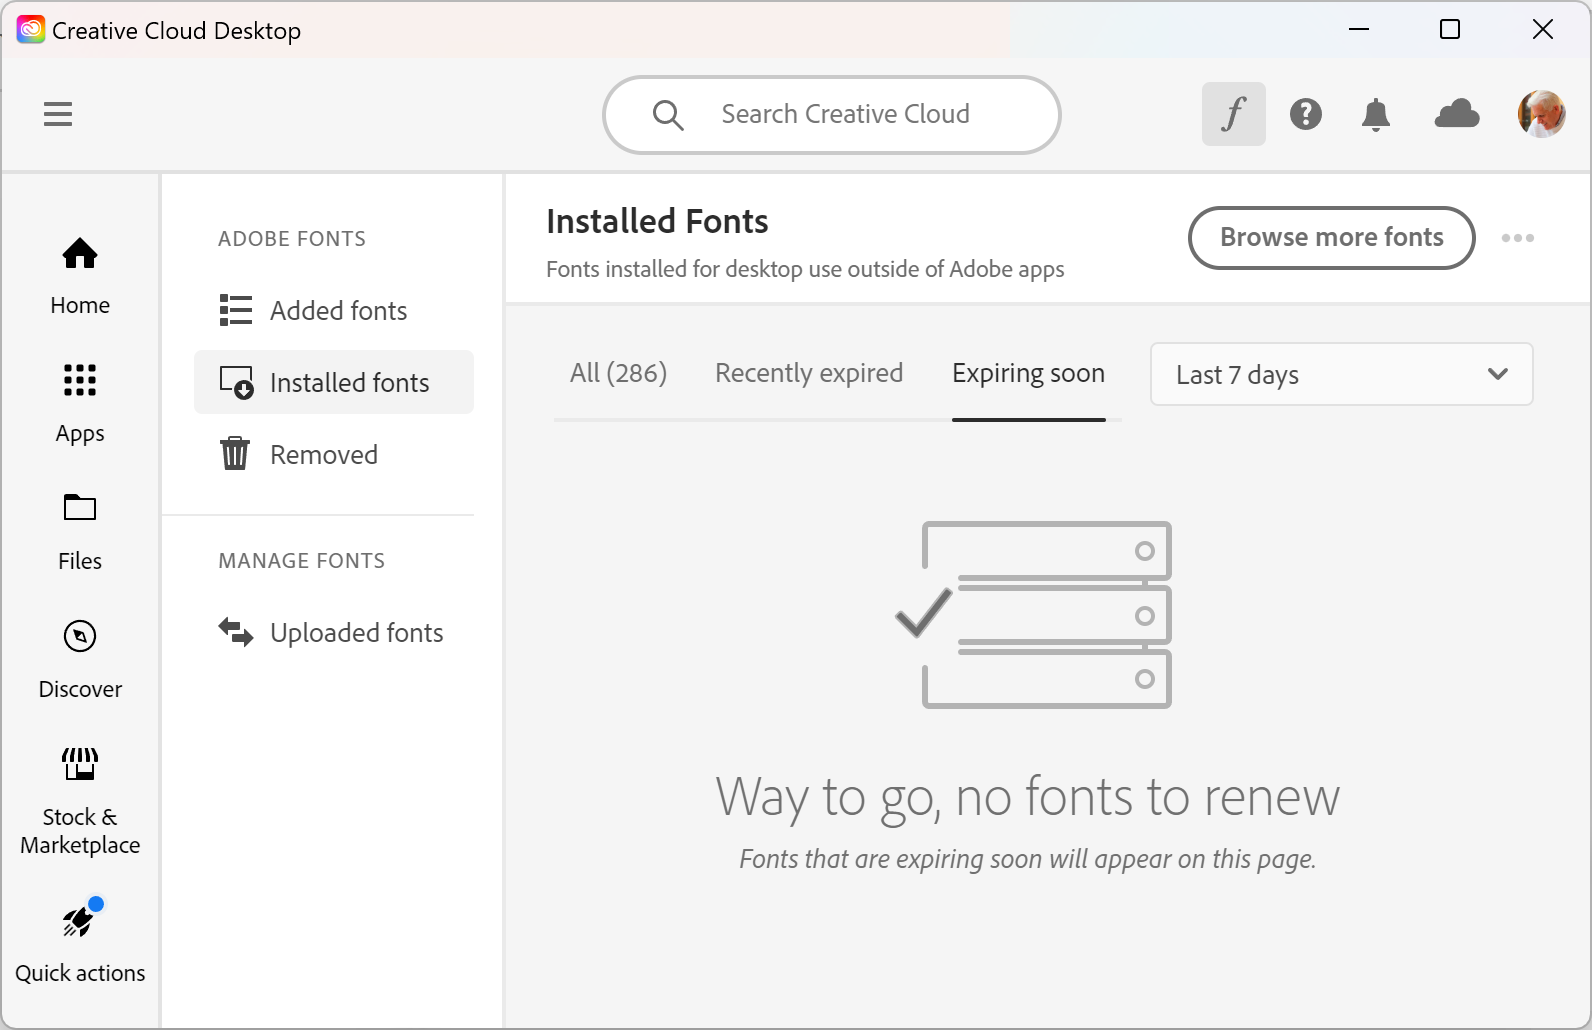Viewport: 1592px width, 1030px height.
Task: Select the Expiring soon tab
Action: tap(1028, 373)
